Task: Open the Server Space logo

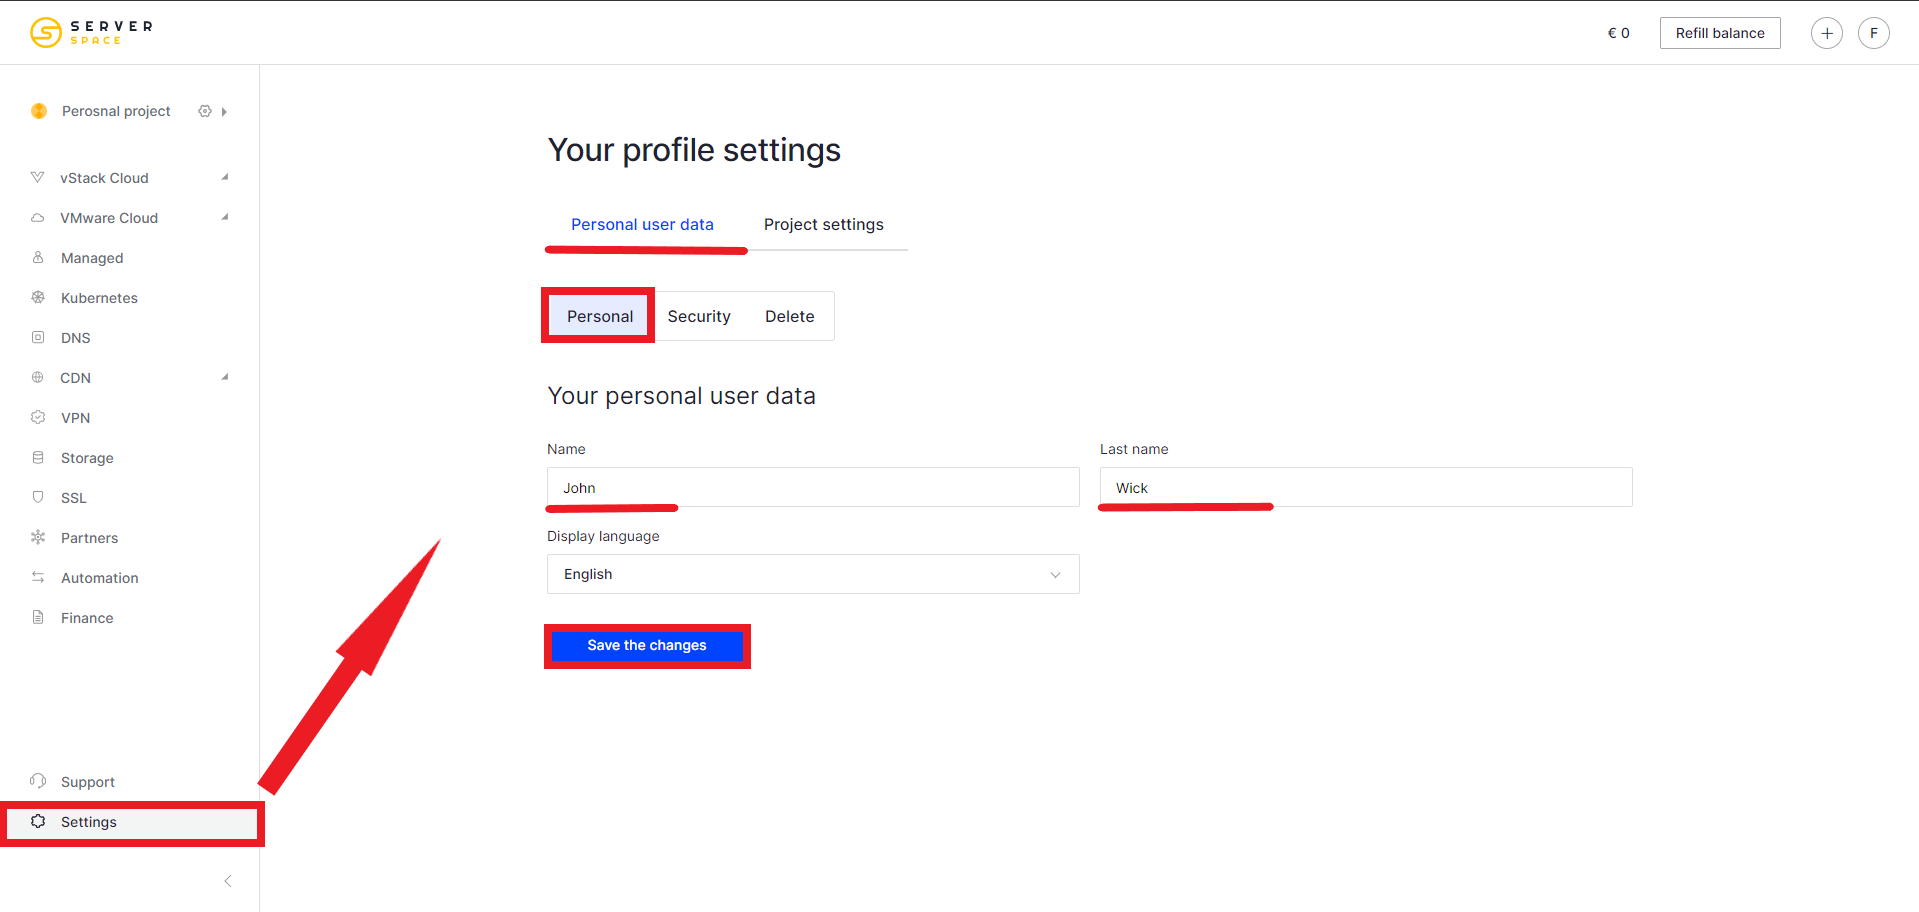Action: click(90, 31)
